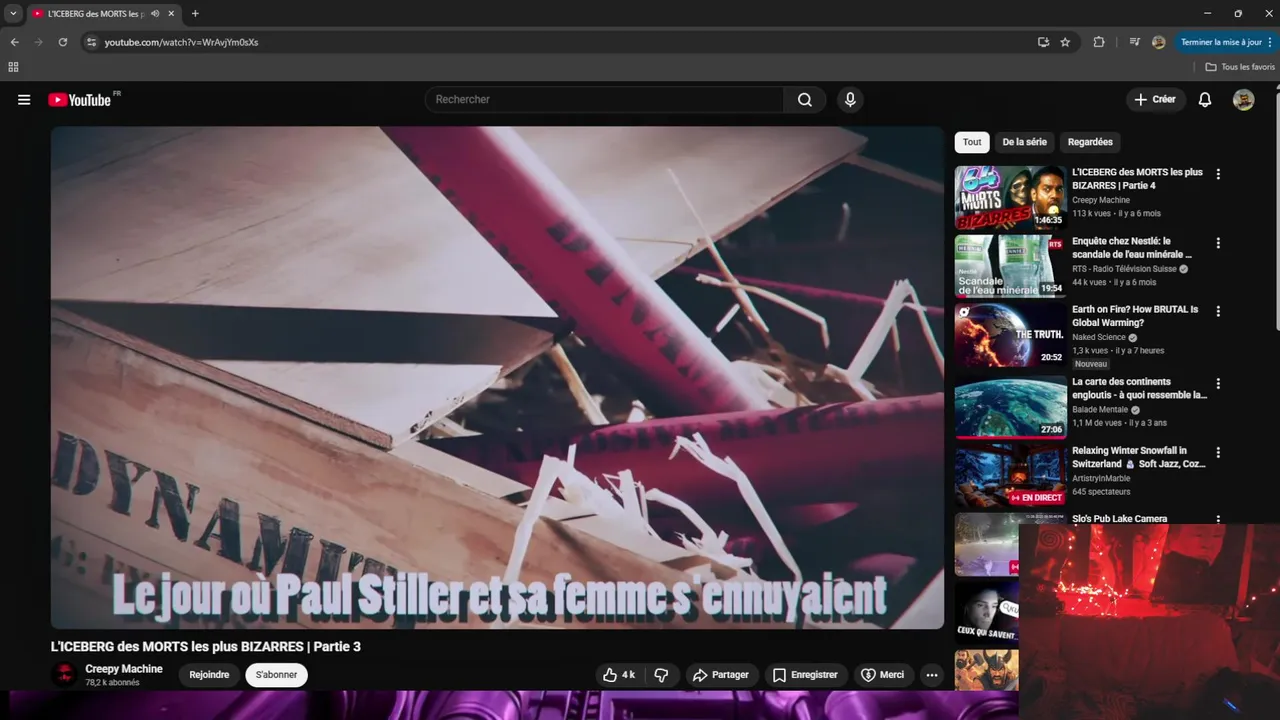The image size is (1280, 720).
Task: Show the 'Tout' filter chip
Action: point(972,142)
